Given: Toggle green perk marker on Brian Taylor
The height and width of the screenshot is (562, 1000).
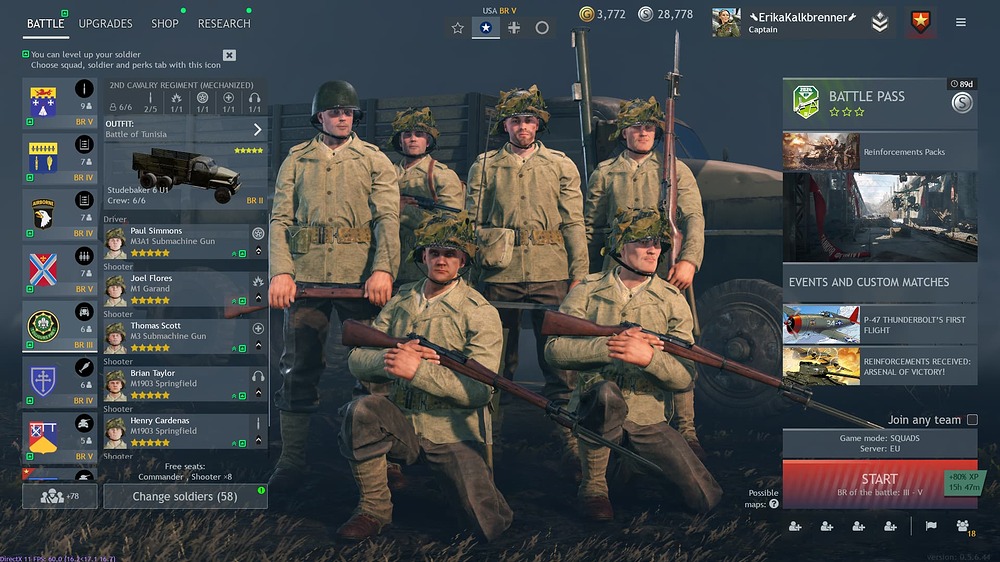Looking at the screenshot, I should pos(242,396).
